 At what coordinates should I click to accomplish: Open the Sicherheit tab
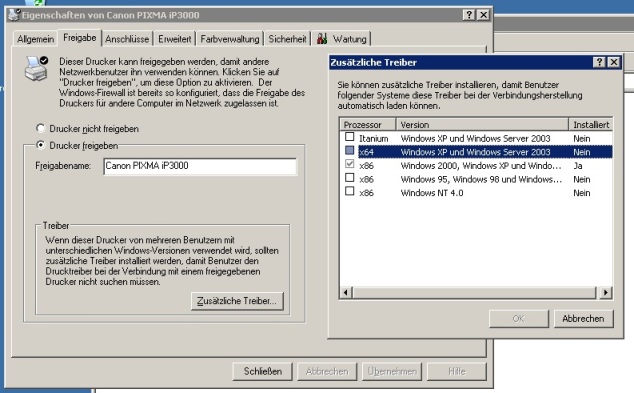(287, 39)
